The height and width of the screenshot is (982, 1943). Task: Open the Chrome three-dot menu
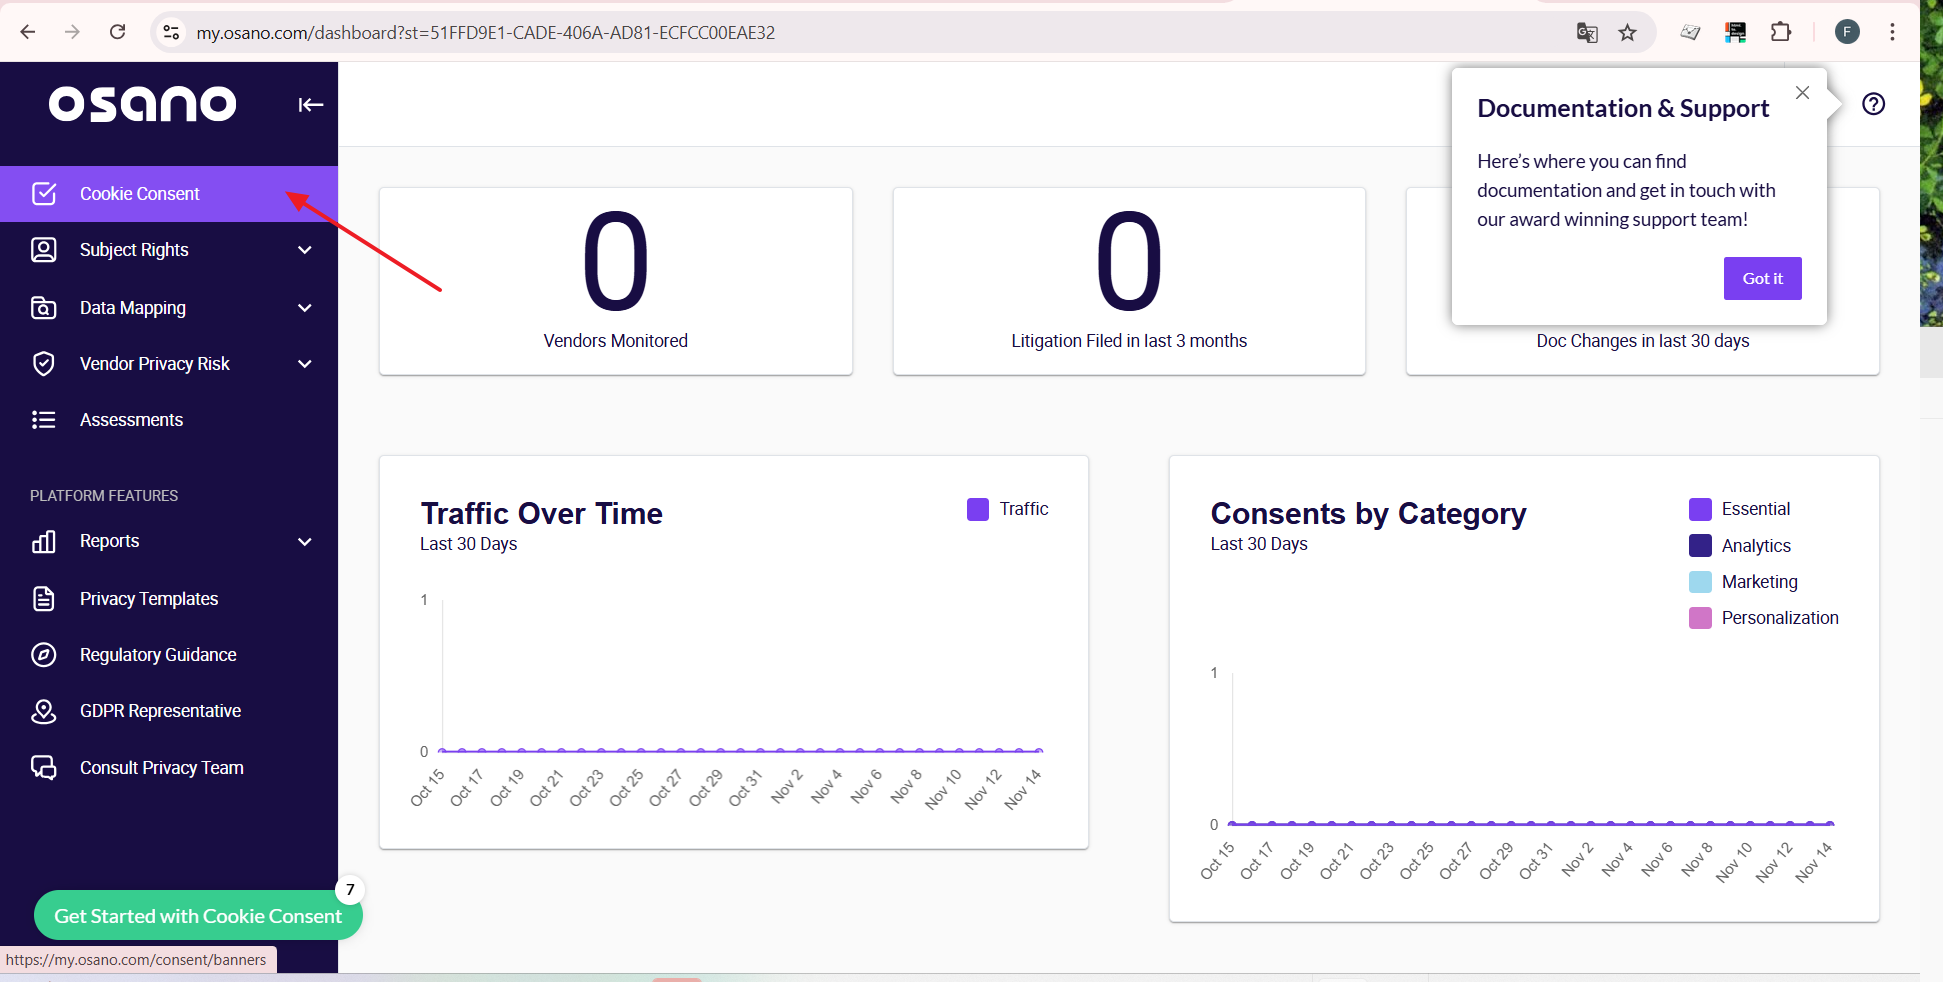tap(1892, 32)
